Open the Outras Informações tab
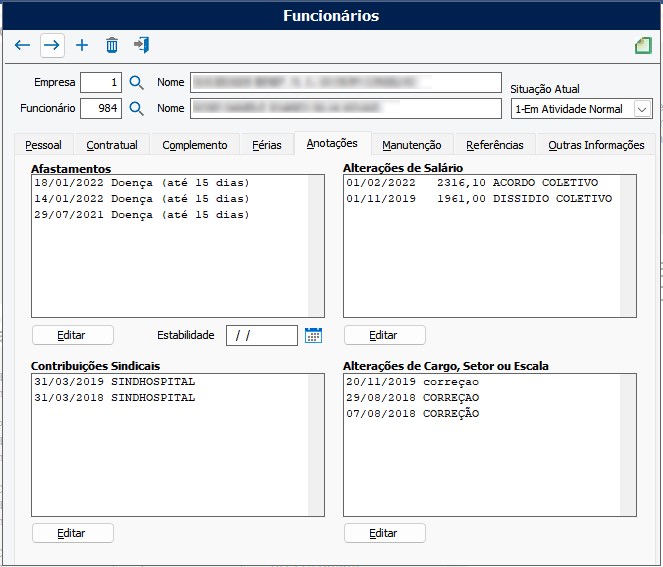The image size is (663, 567). click(x=596, y=145)
